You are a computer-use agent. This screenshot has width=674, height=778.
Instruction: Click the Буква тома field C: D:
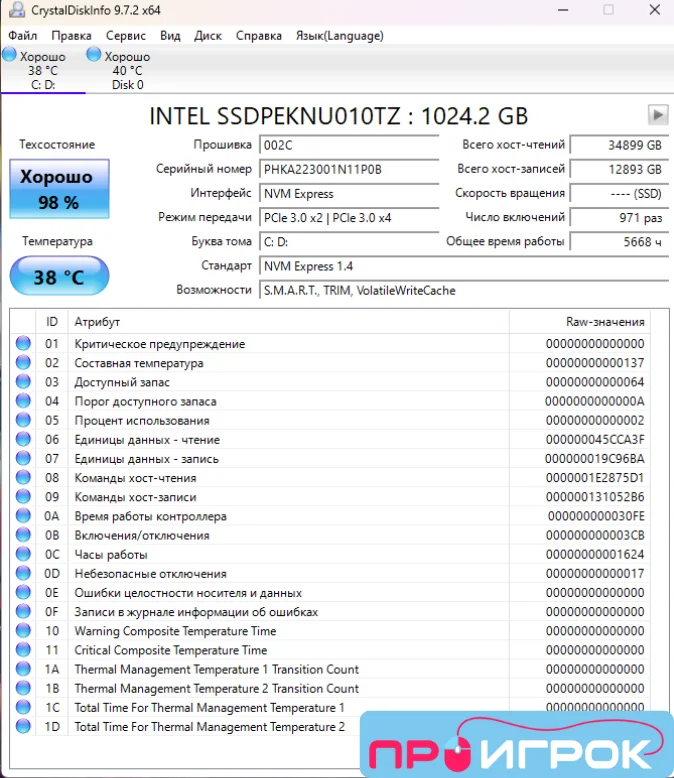(x=349, y=242)
